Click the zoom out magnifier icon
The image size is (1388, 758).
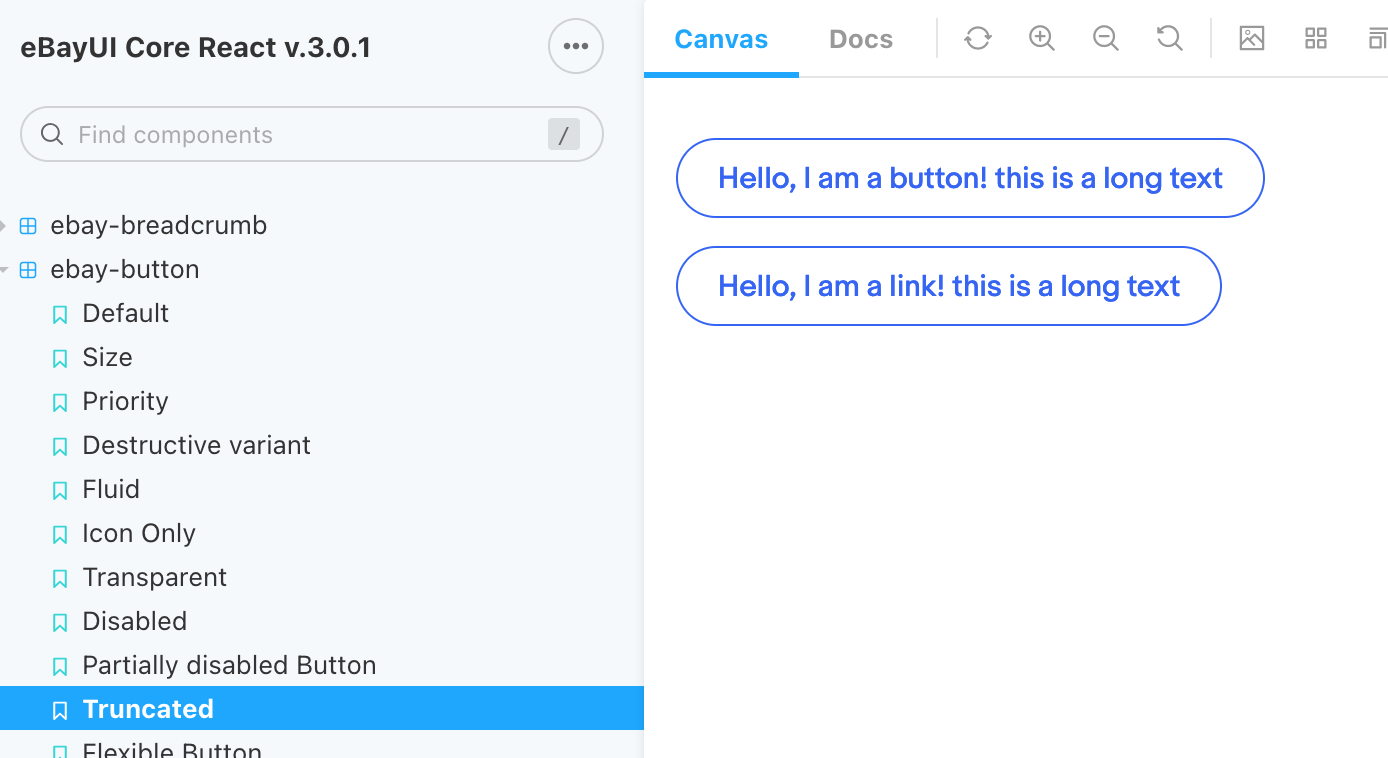click(x=1106, y=38)
